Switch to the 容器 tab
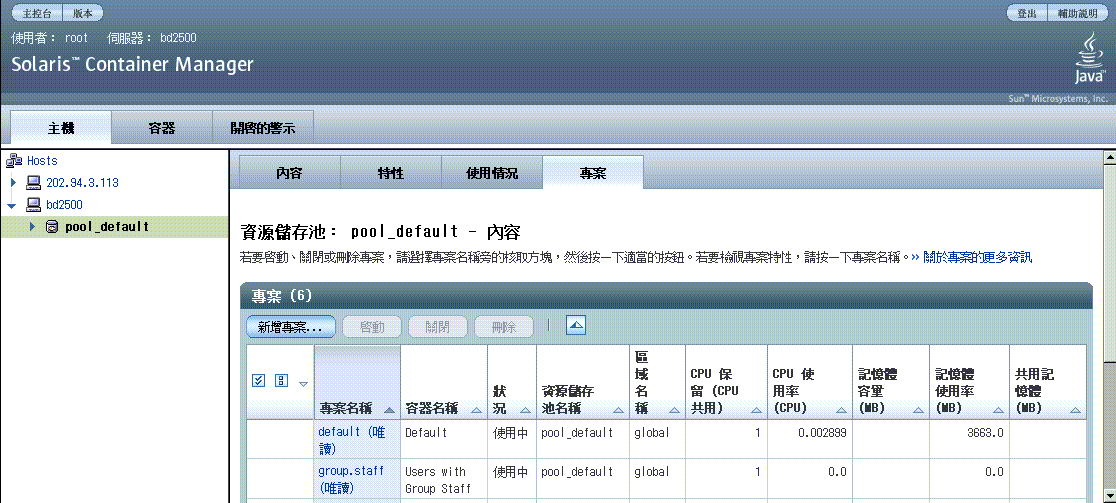This screenshot has width=1116, height=503. pyautogui.click(x=162, y=128)
